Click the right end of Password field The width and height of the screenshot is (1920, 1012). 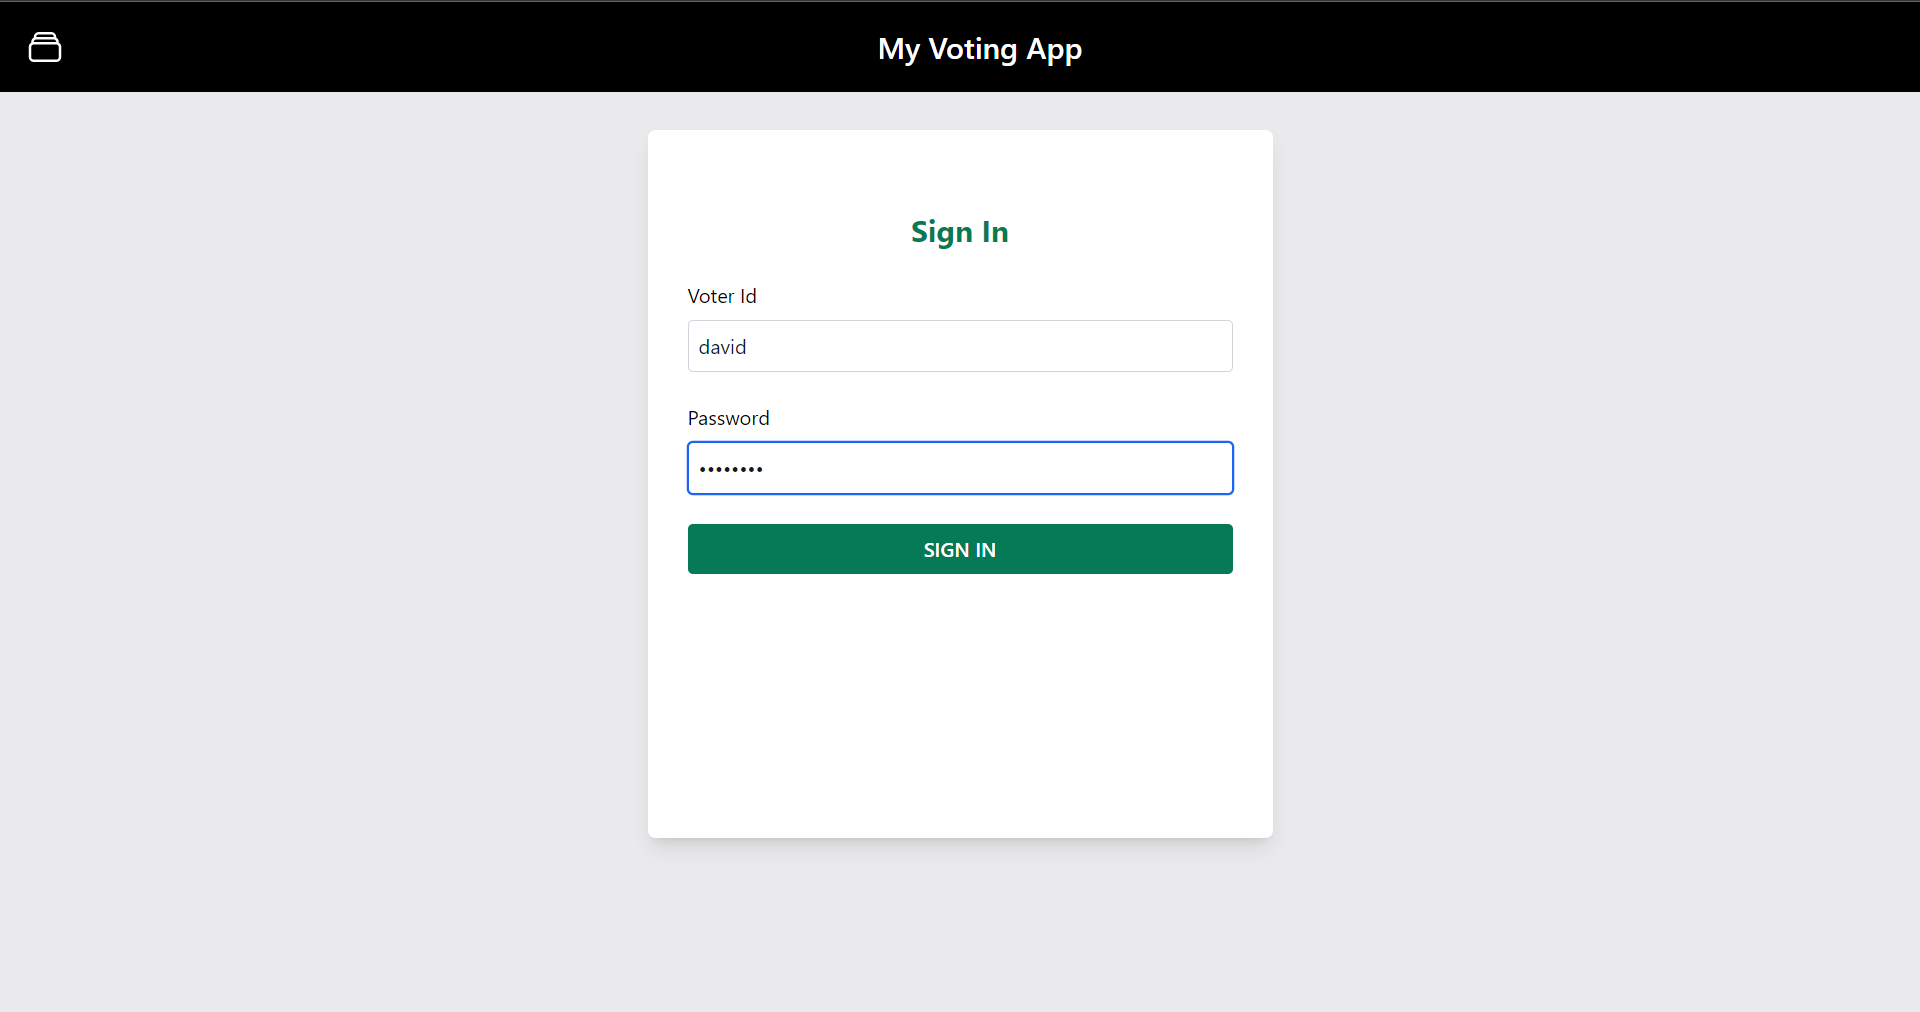coord(1200,468)
